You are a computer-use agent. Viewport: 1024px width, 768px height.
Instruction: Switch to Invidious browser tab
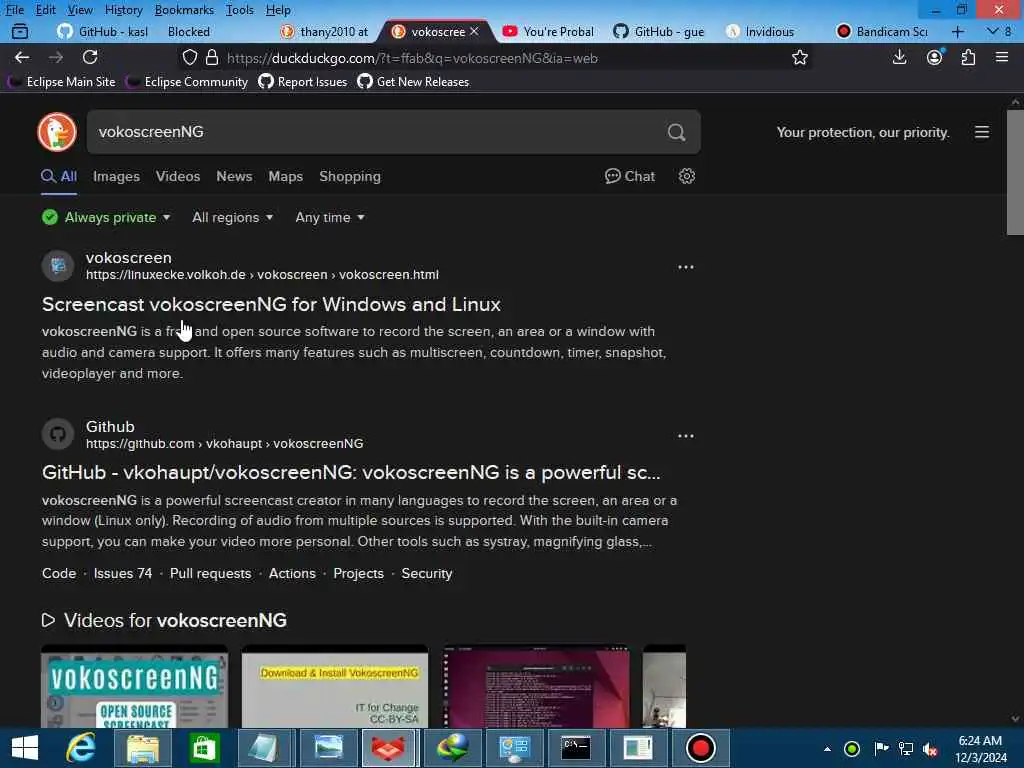(x=761, y=31)
